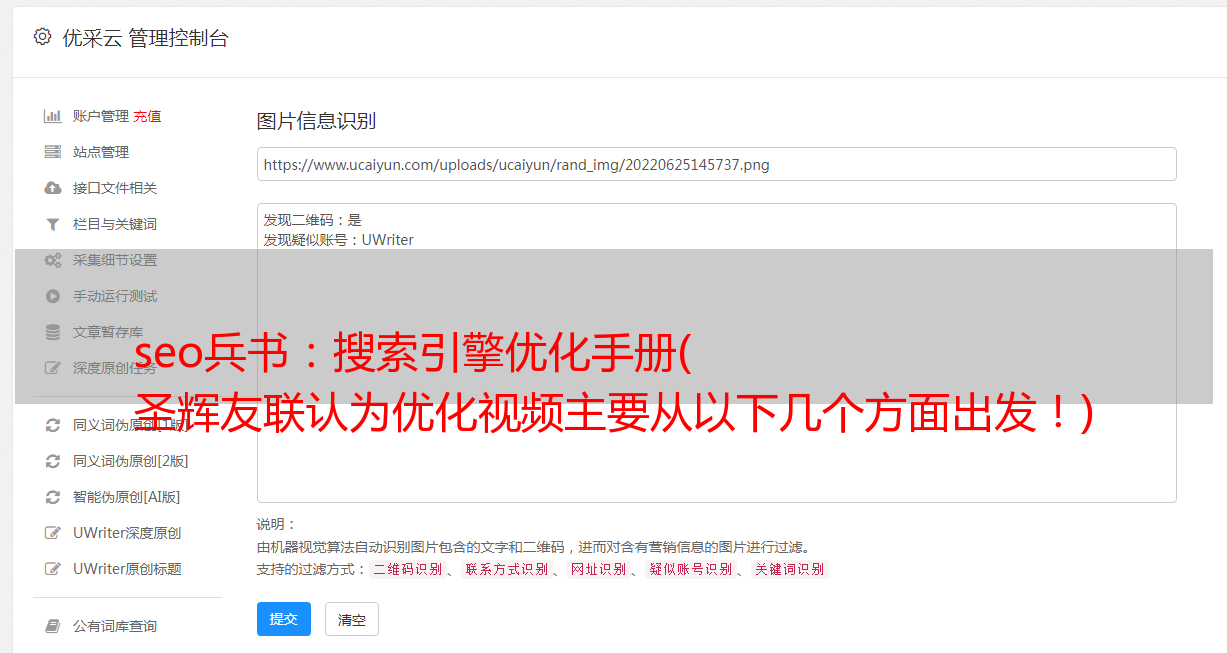Click the 发现疑似账号：UWriter result line
Viewport: 1227px width, 653px height.
click(x=339, y=240)
